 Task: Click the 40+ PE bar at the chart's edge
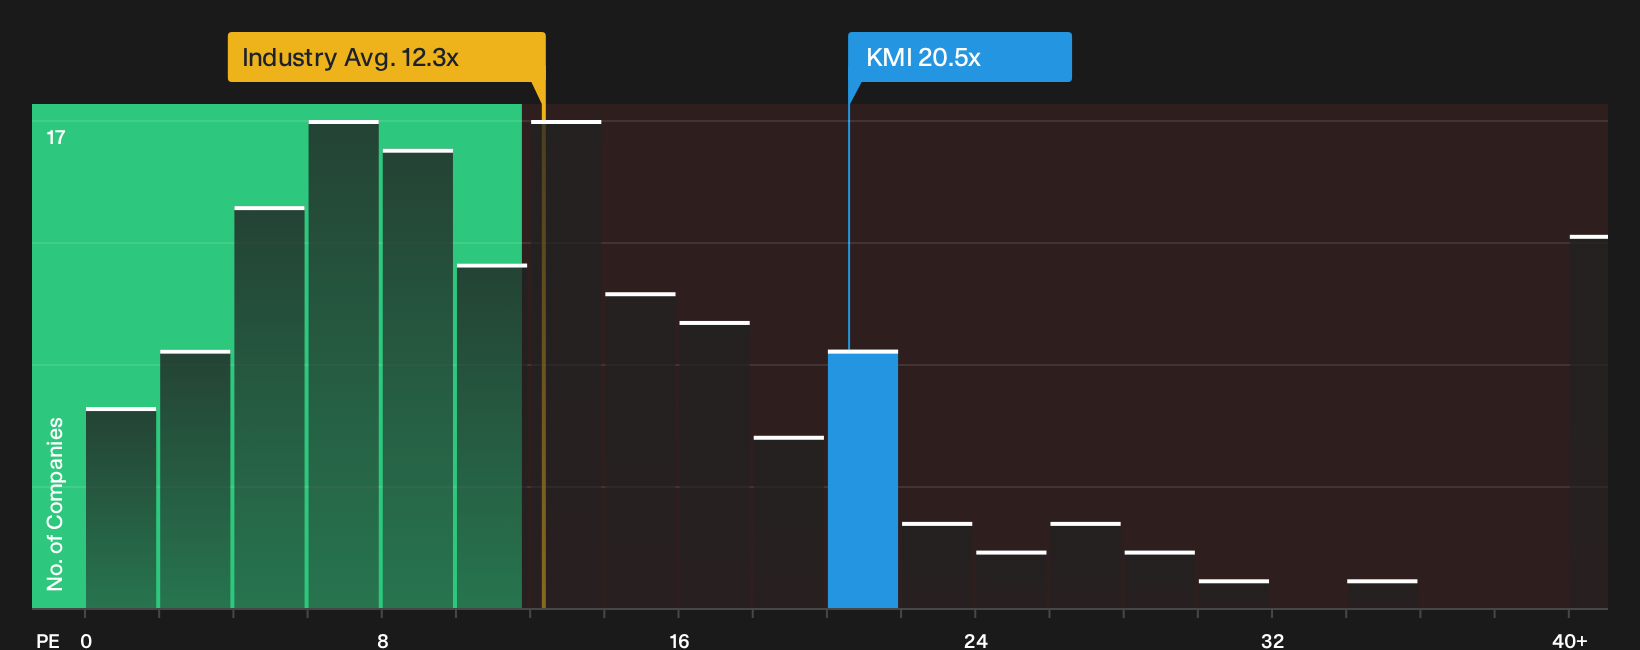(1589, 421)
